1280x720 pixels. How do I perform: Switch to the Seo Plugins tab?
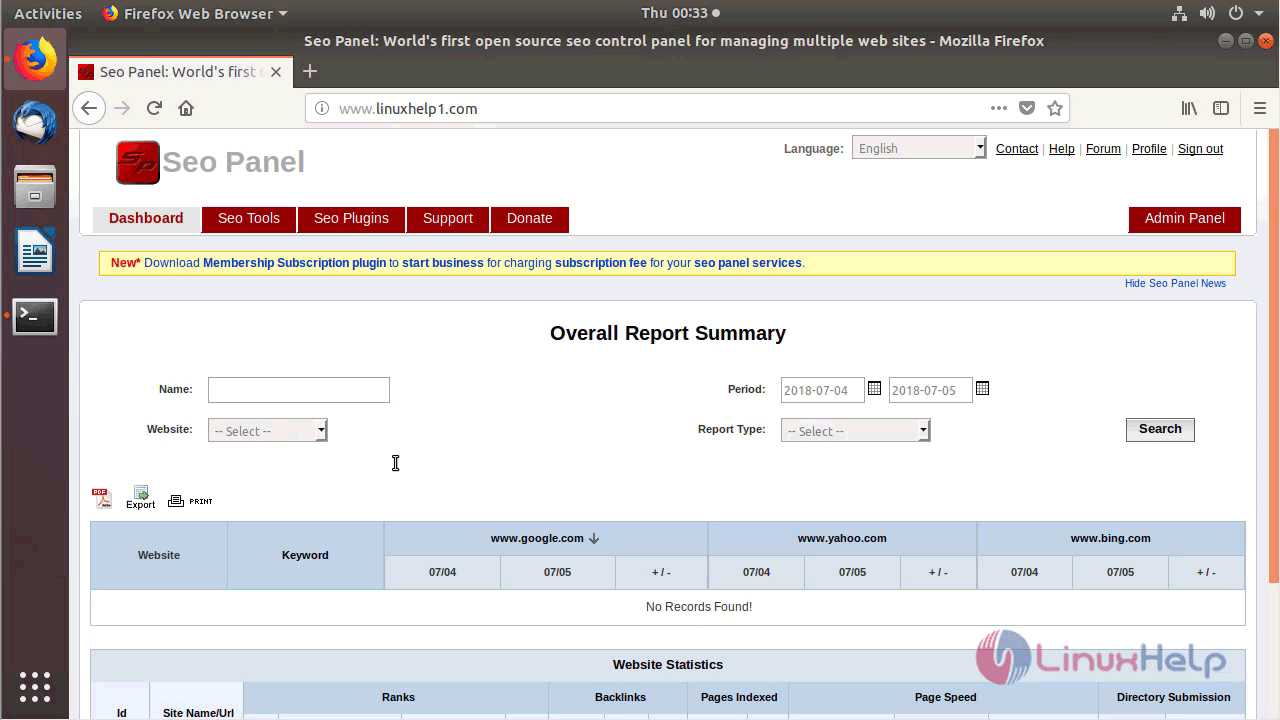click(x=351, y=218)
